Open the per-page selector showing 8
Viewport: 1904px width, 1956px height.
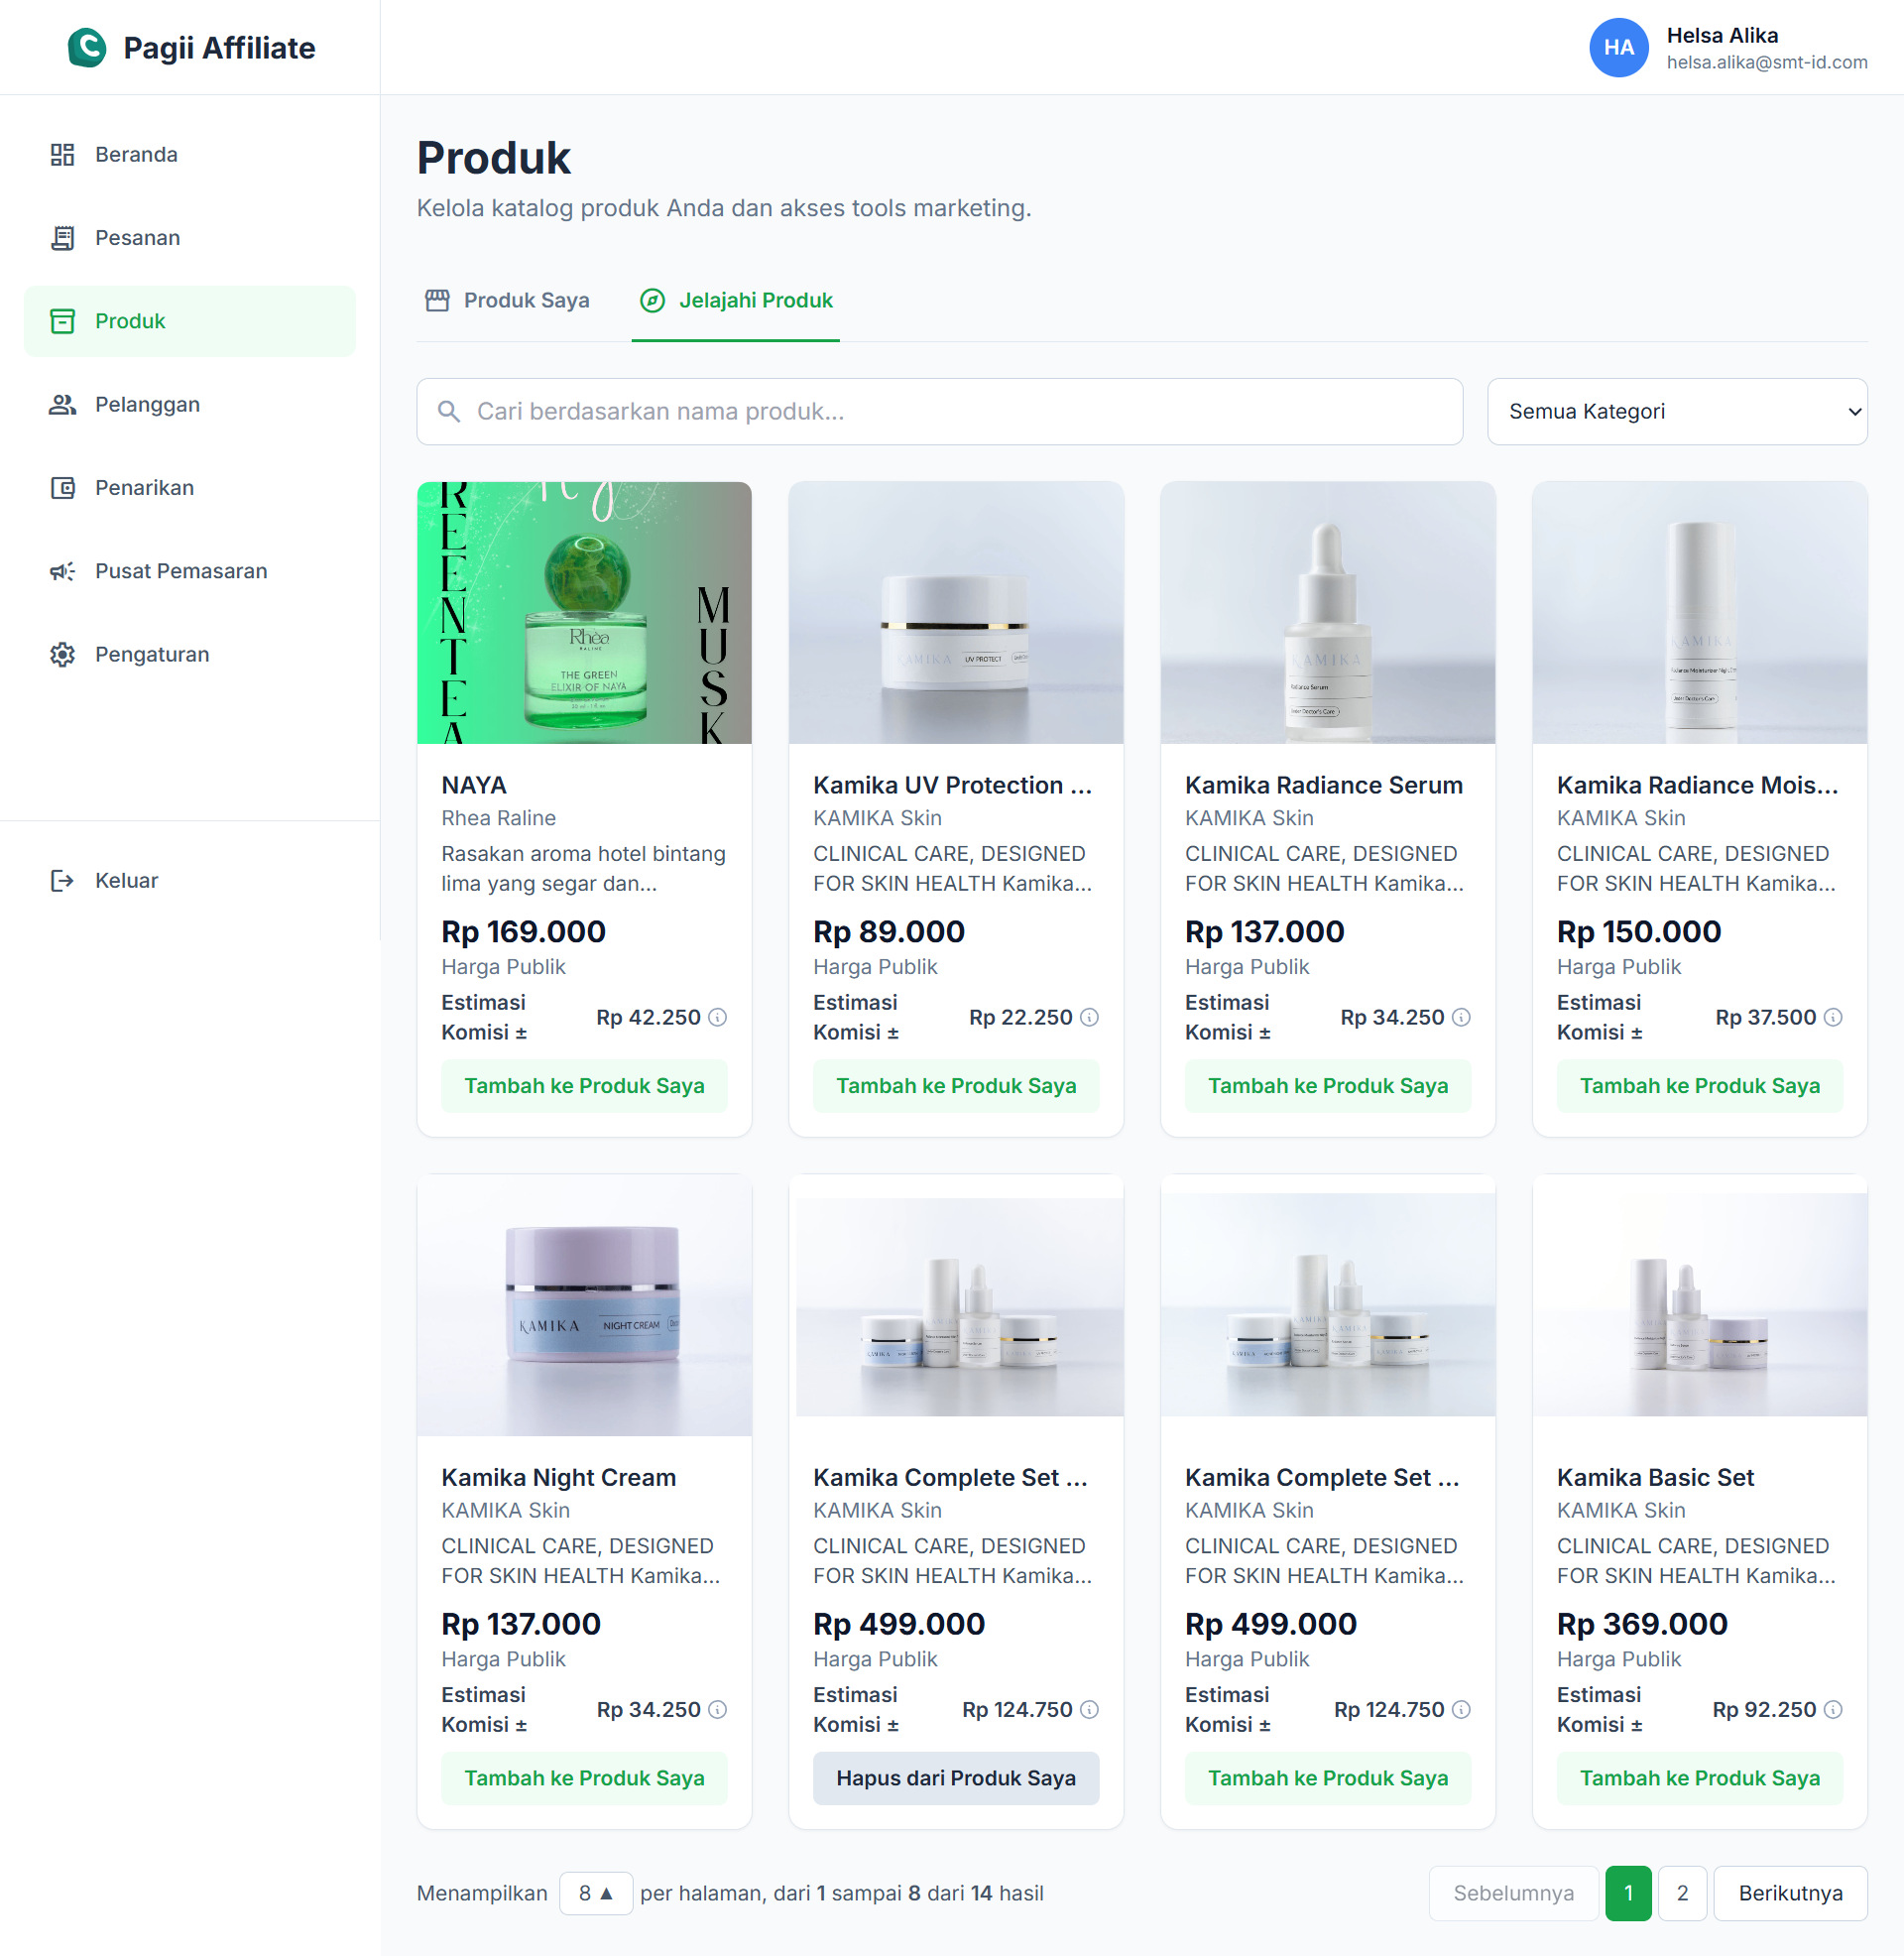coord(596,1893)
